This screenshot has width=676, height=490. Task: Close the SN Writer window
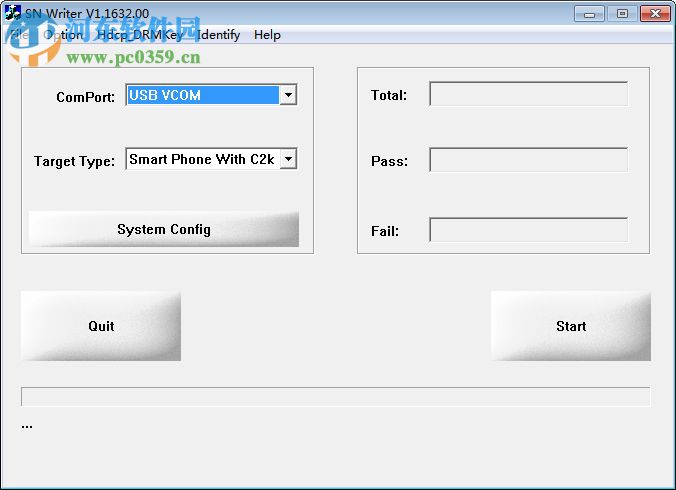655,14
